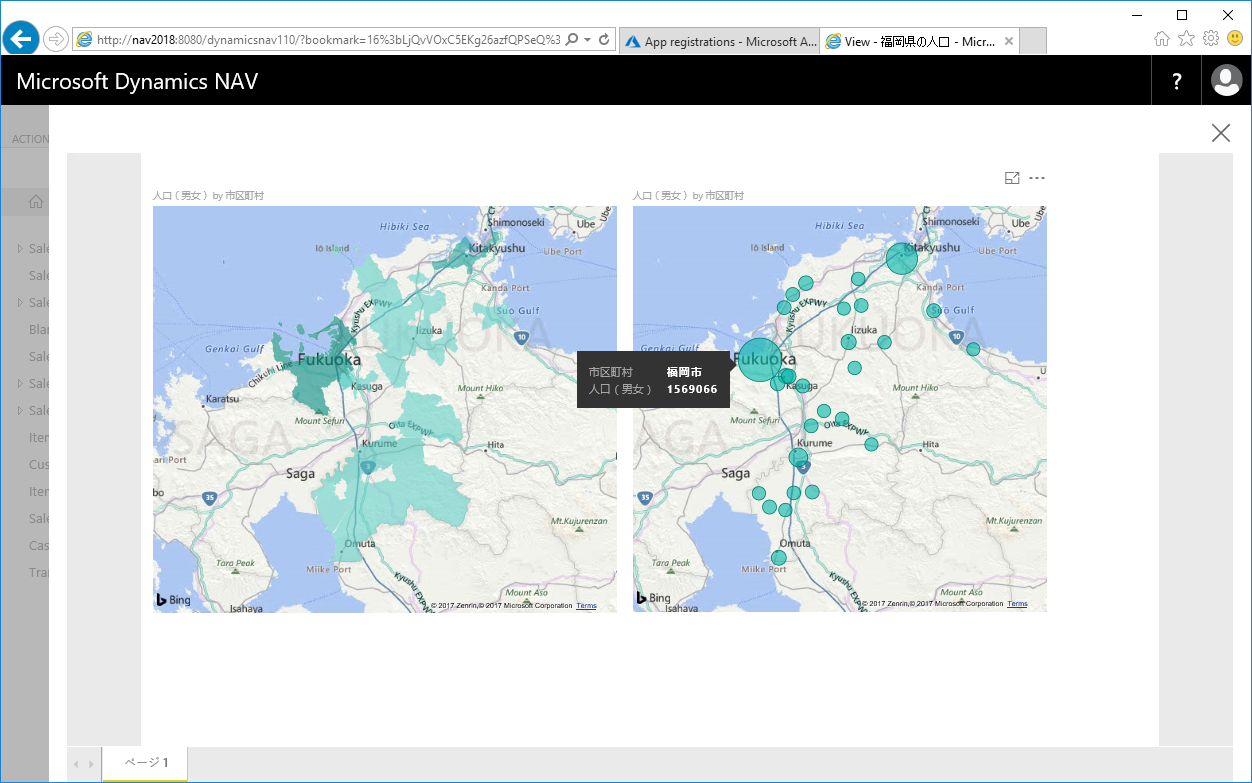Go to the browser home page icon

(x=1161, y=39)
